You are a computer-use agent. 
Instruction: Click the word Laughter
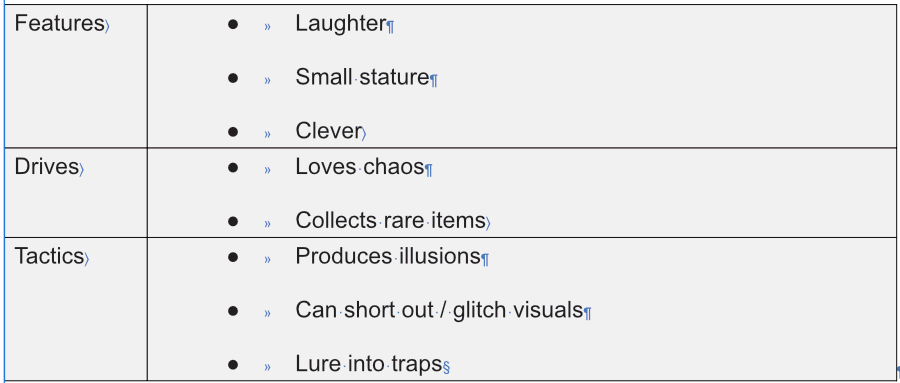(x=340, y=24)
